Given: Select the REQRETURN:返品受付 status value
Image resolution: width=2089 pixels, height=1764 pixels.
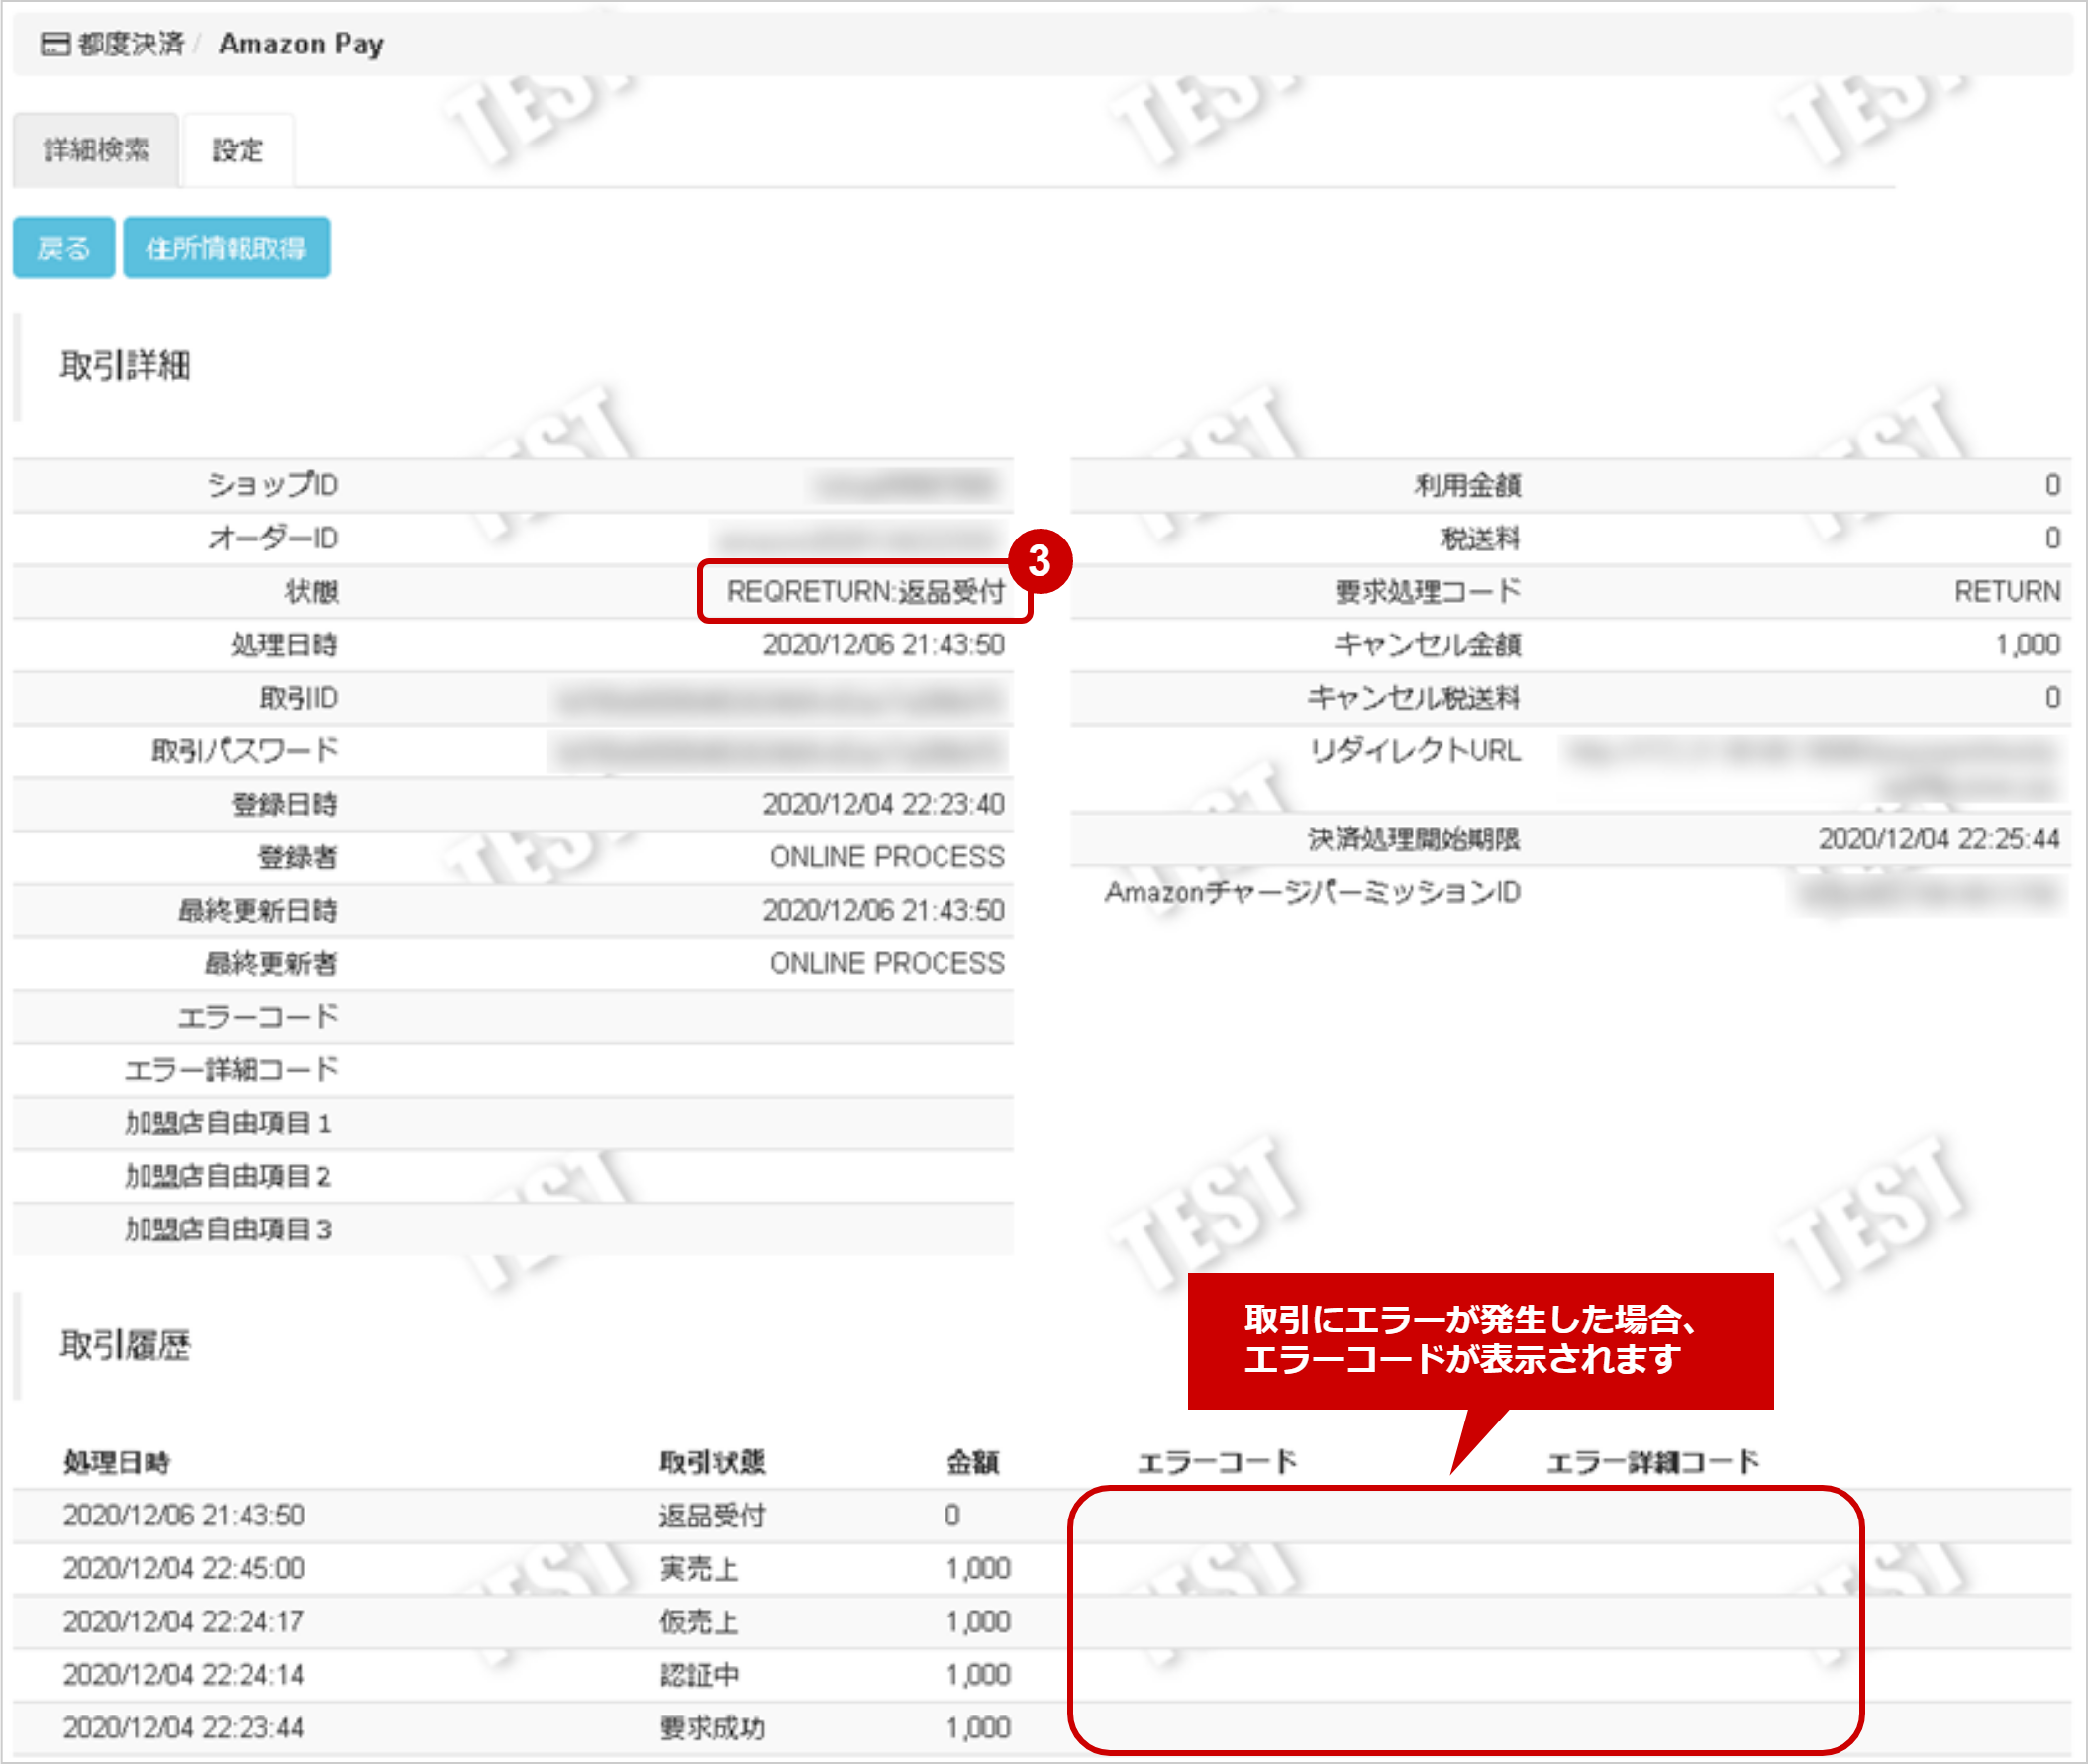Looking at the screenshot, I should pyautogui.click(x=866, y=591).
